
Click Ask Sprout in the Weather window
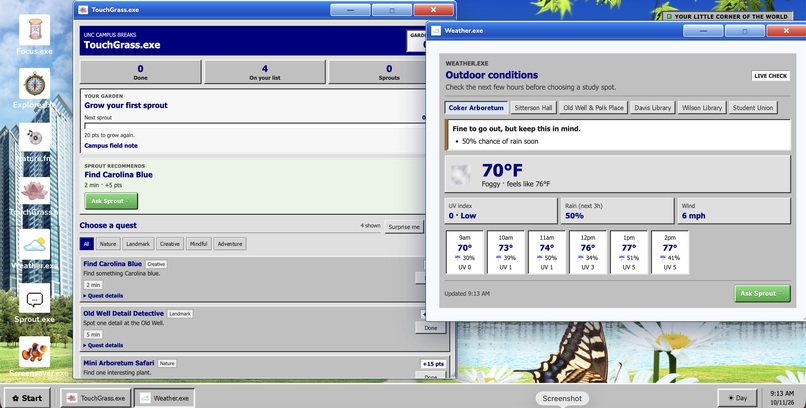[762, 293]
